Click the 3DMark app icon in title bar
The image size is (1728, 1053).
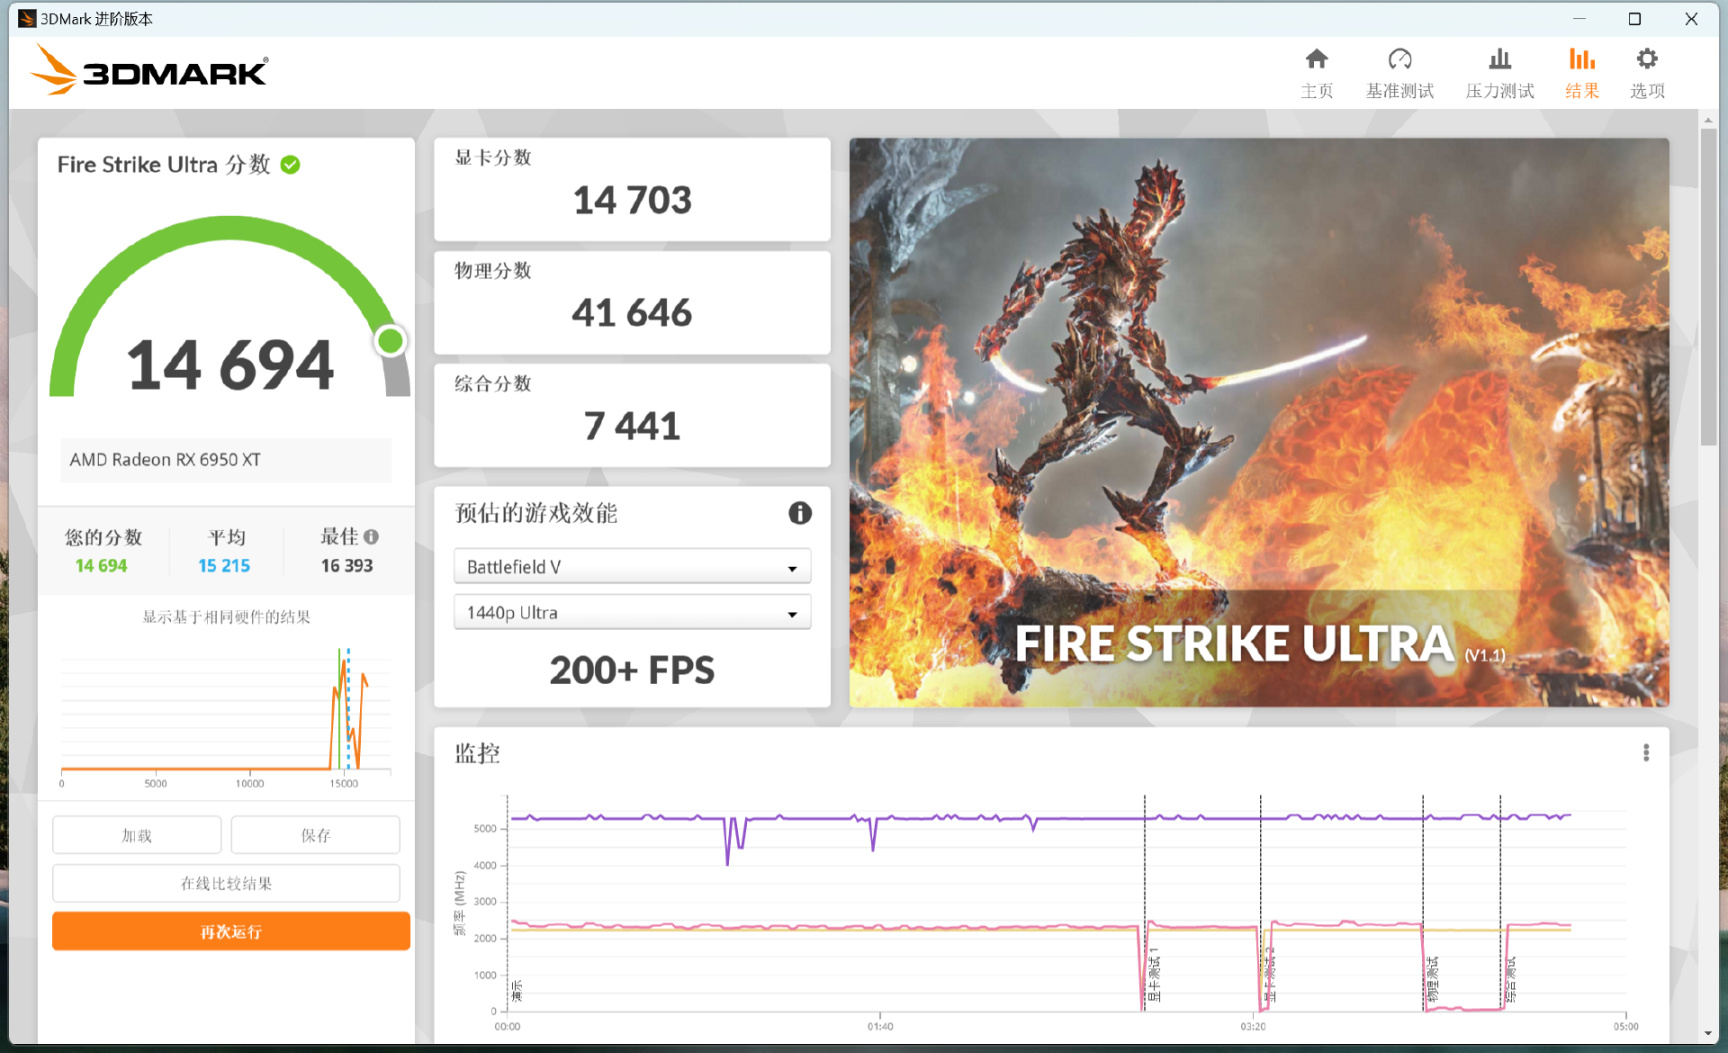tap(27, 19)
